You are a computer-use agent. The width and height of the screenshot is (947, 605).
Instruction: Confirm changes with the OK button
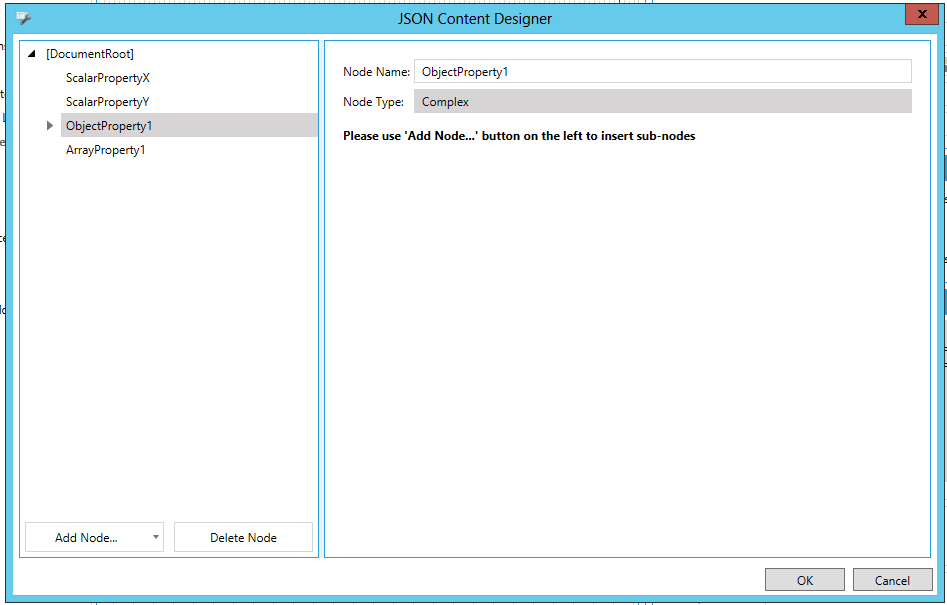click(x=805, y=580)
